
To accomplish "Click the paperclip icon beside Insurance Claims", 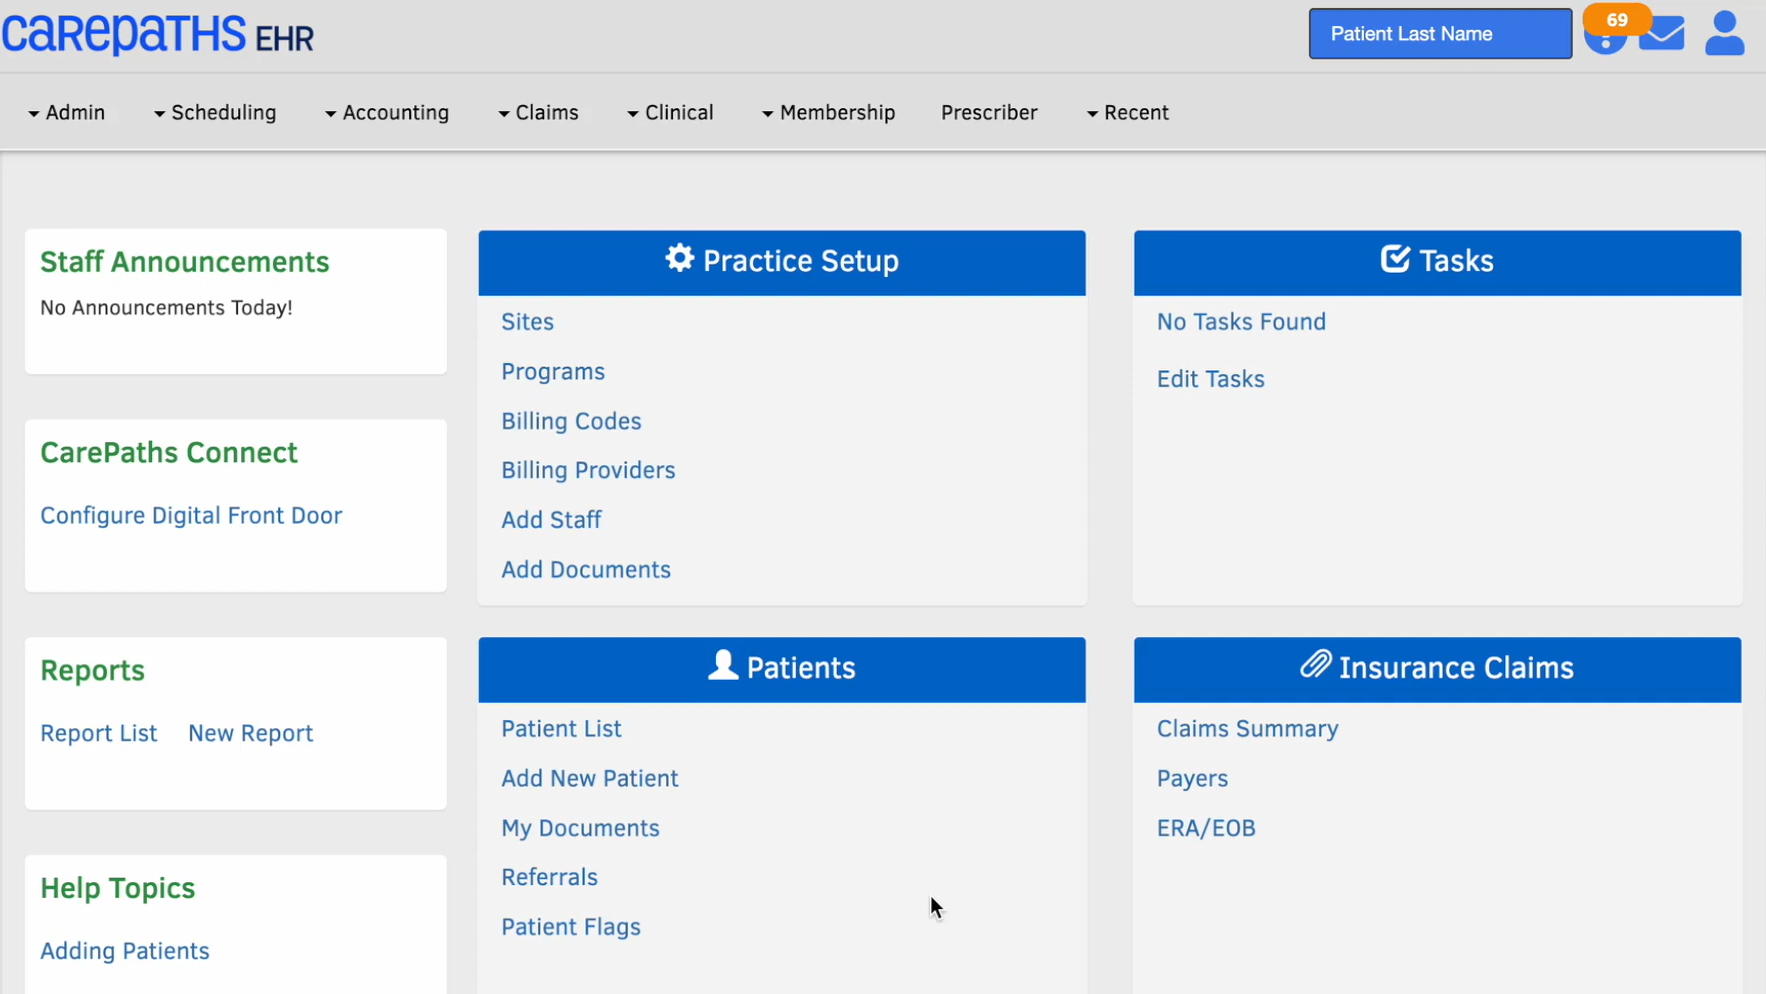I will (x=1315, y=665).
